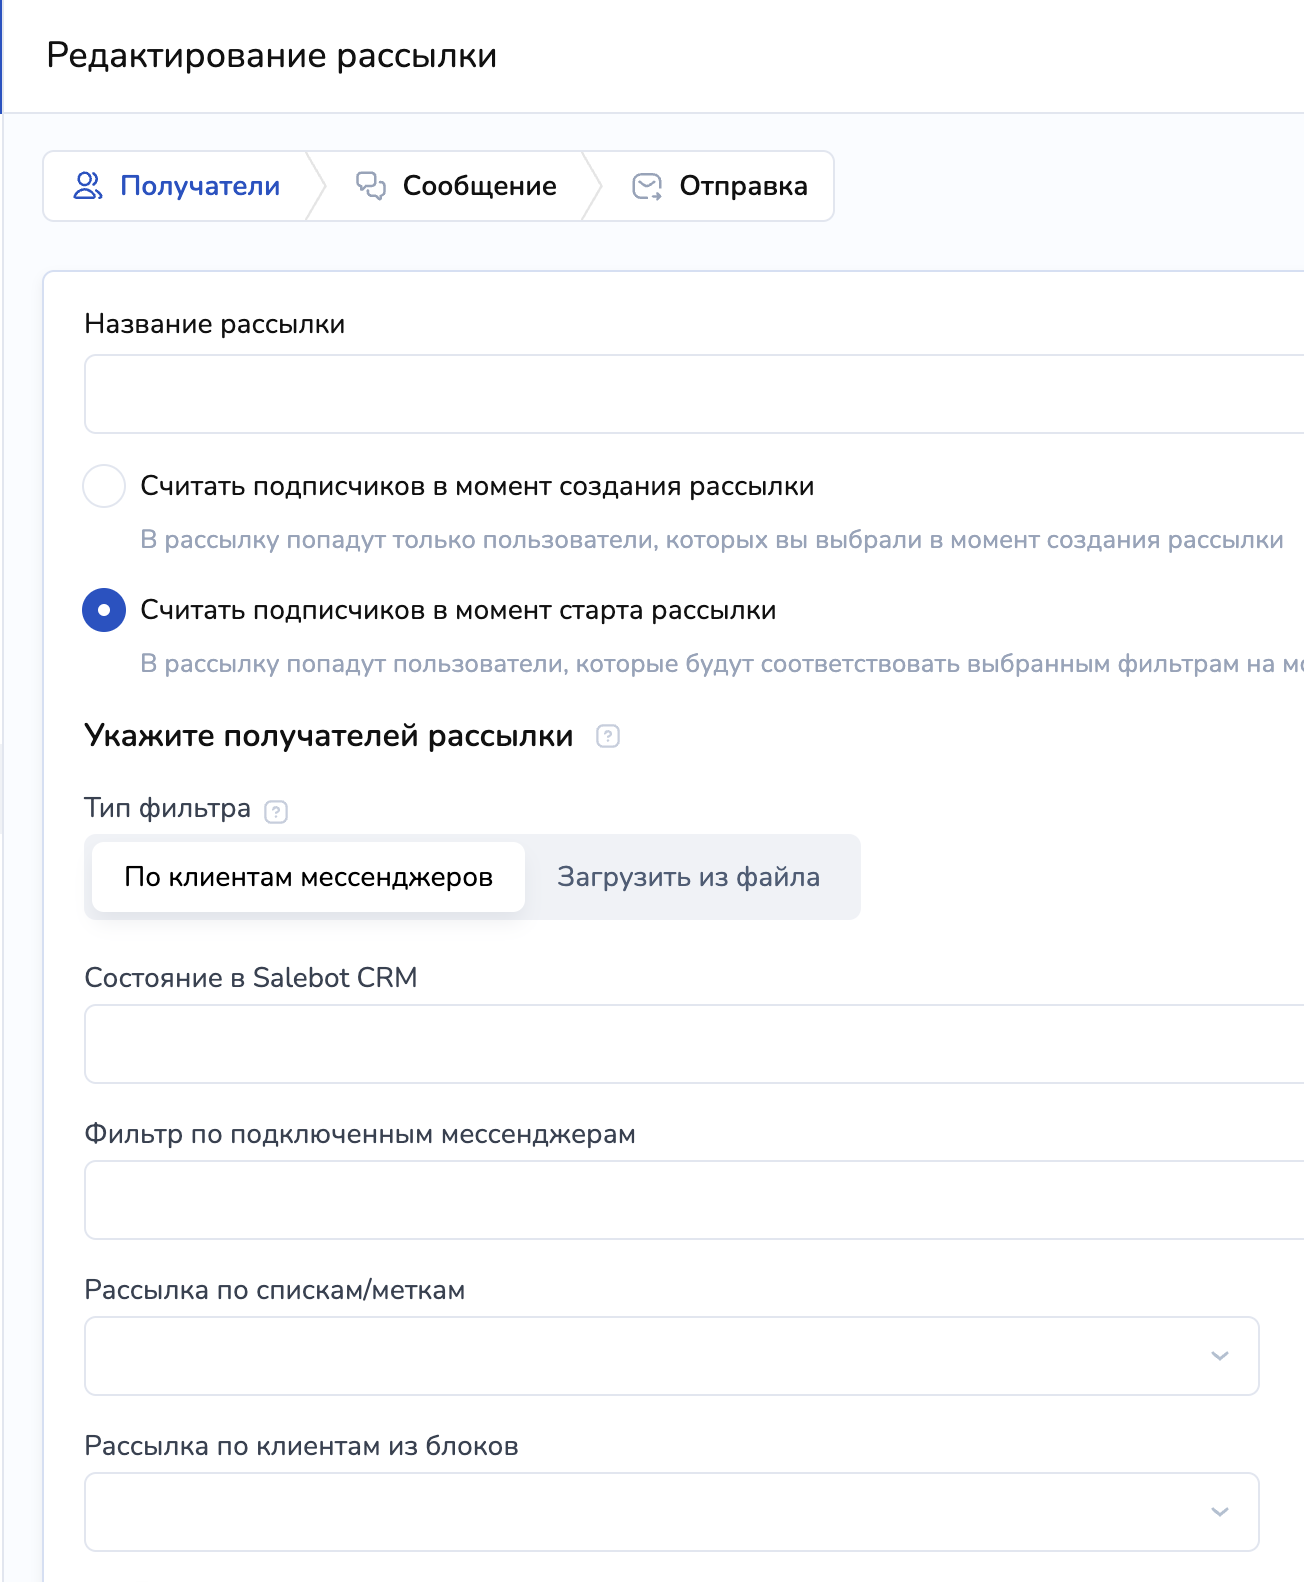
Task: Click inside the 'Рассылка по клиентам из блоков' field
Action: (640, 1512)
